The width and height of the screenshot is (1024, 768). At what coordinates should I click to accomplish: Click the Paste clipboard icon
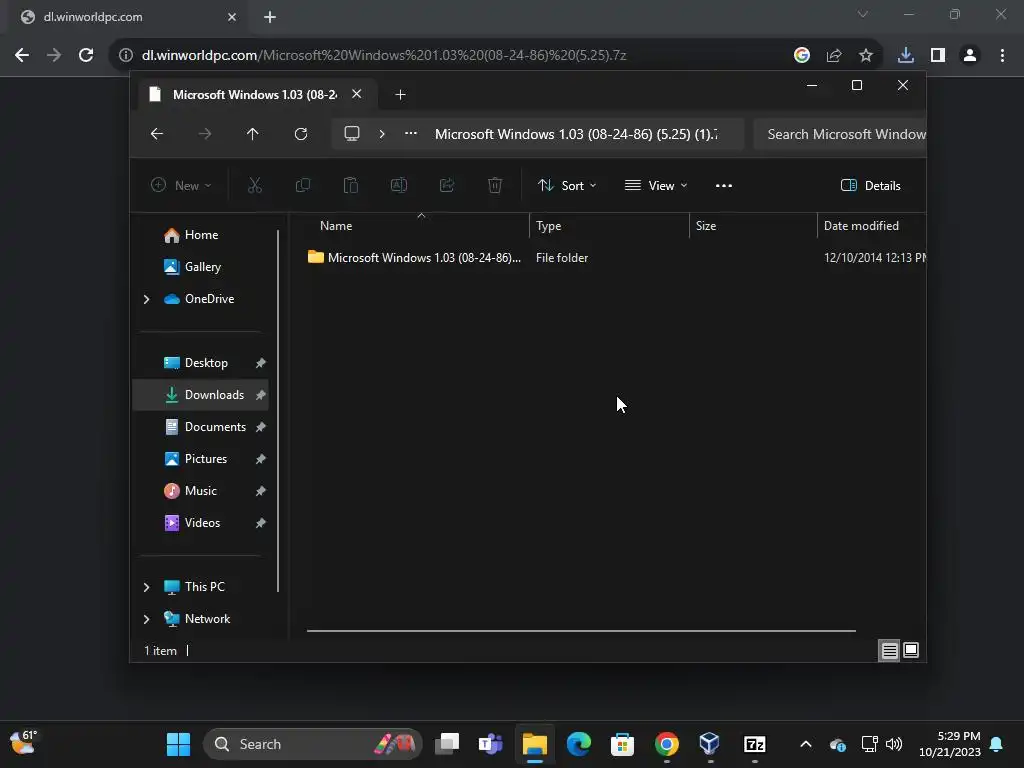[351, 185]
